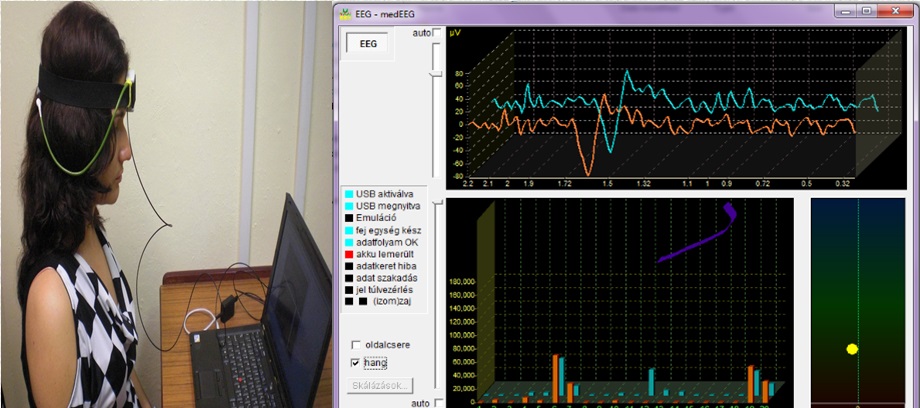
Task: Click the 180,000 axis value in spectrum chart
Action: pos(464,282)
